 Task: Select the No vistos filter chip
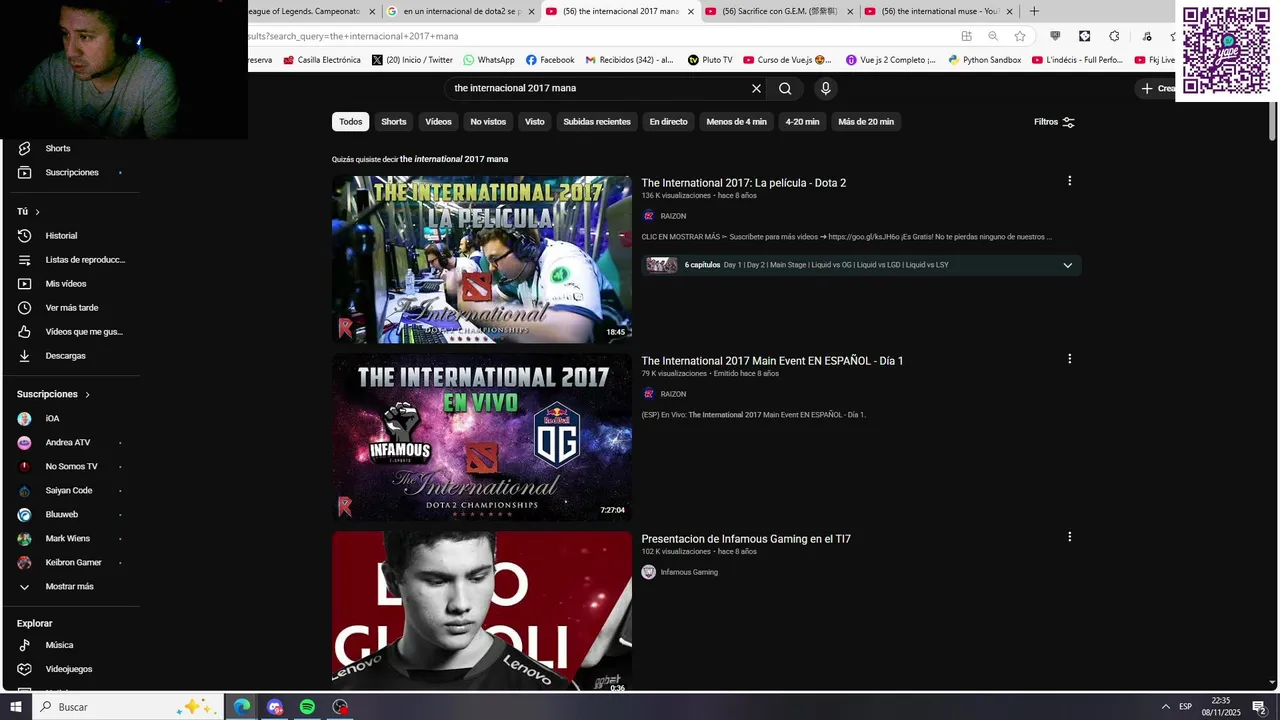point(488,122)
